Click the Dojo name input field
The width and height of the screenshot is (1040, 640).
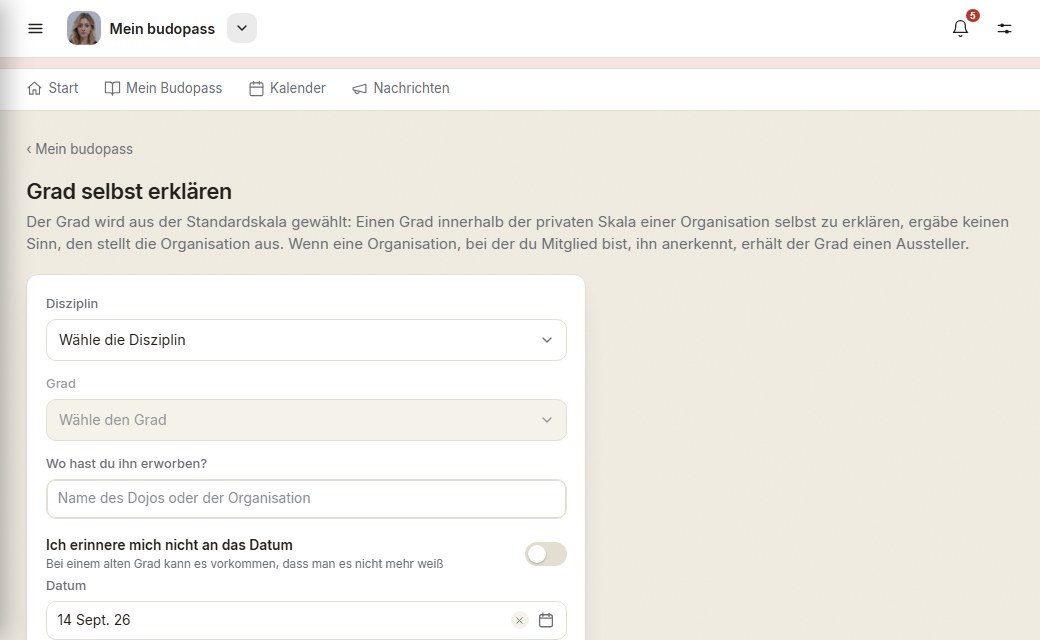pyautogui.click(x=306, y=499)
